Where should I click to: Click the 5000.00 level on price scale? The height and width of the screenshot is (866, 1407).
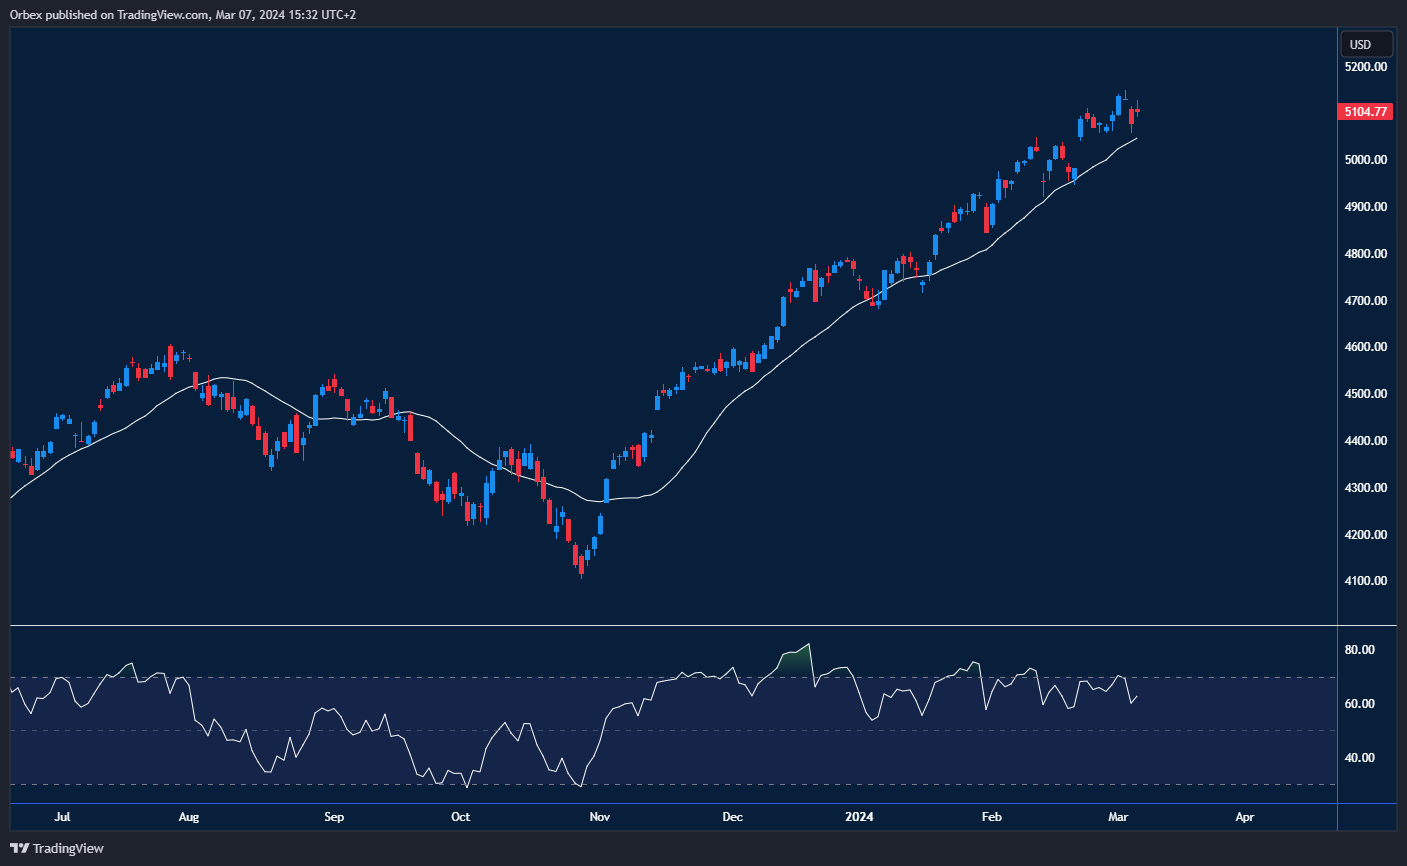click(1365, 160)
